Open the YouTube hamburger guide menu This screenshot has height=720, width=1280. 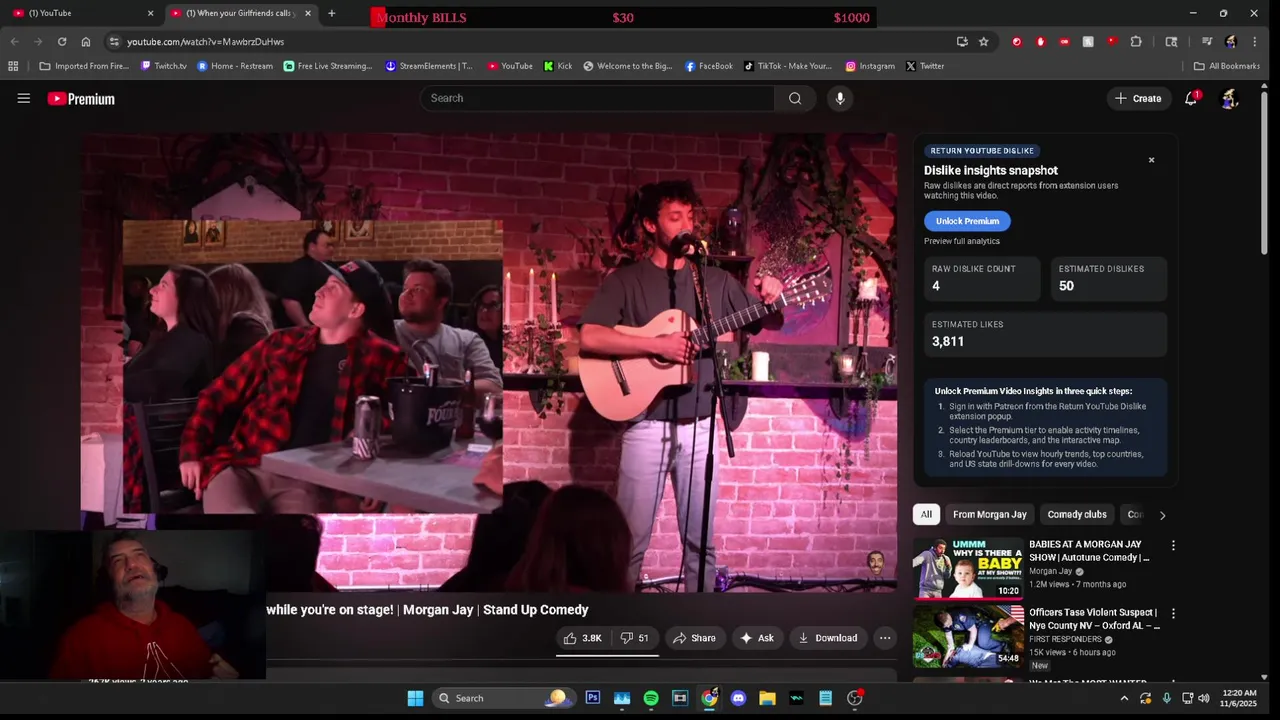point(24,98)
